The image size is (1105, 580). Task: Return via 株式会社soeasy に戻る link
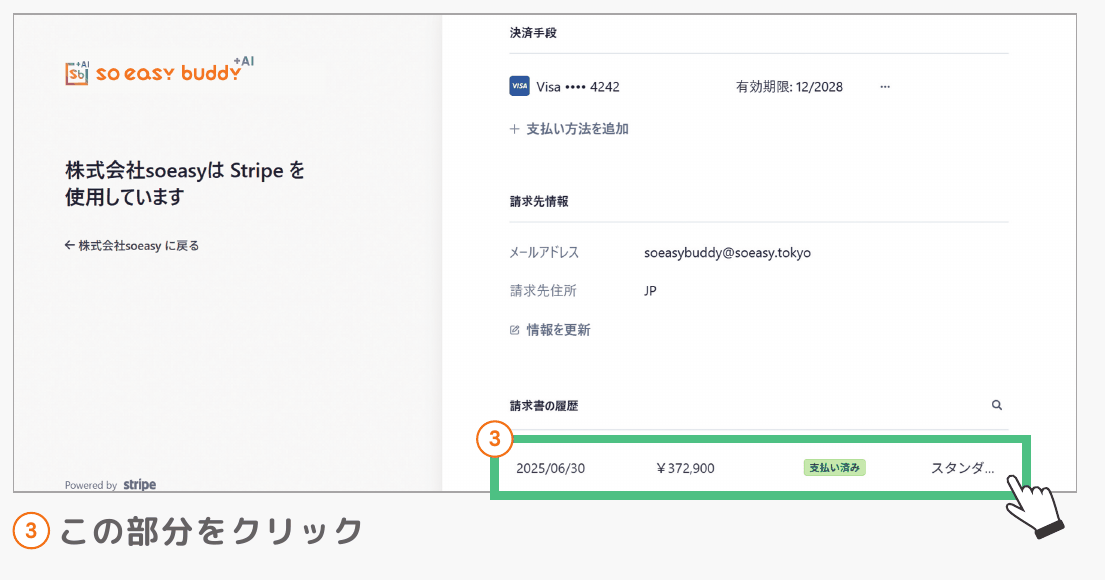pyautogui.click(x=132, y=246)
